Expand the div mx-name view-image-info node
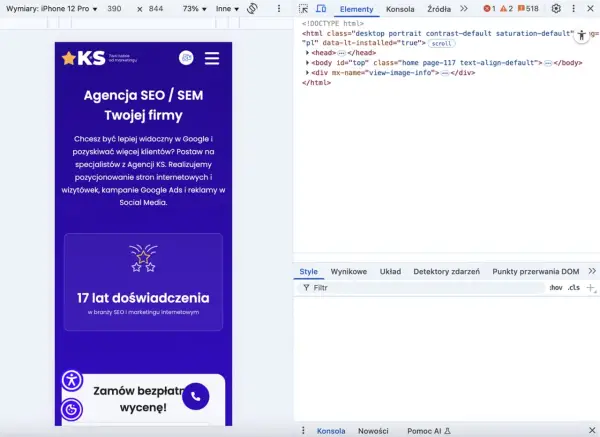The width and height of the screenshot is (600, 437). click(307, 72)
